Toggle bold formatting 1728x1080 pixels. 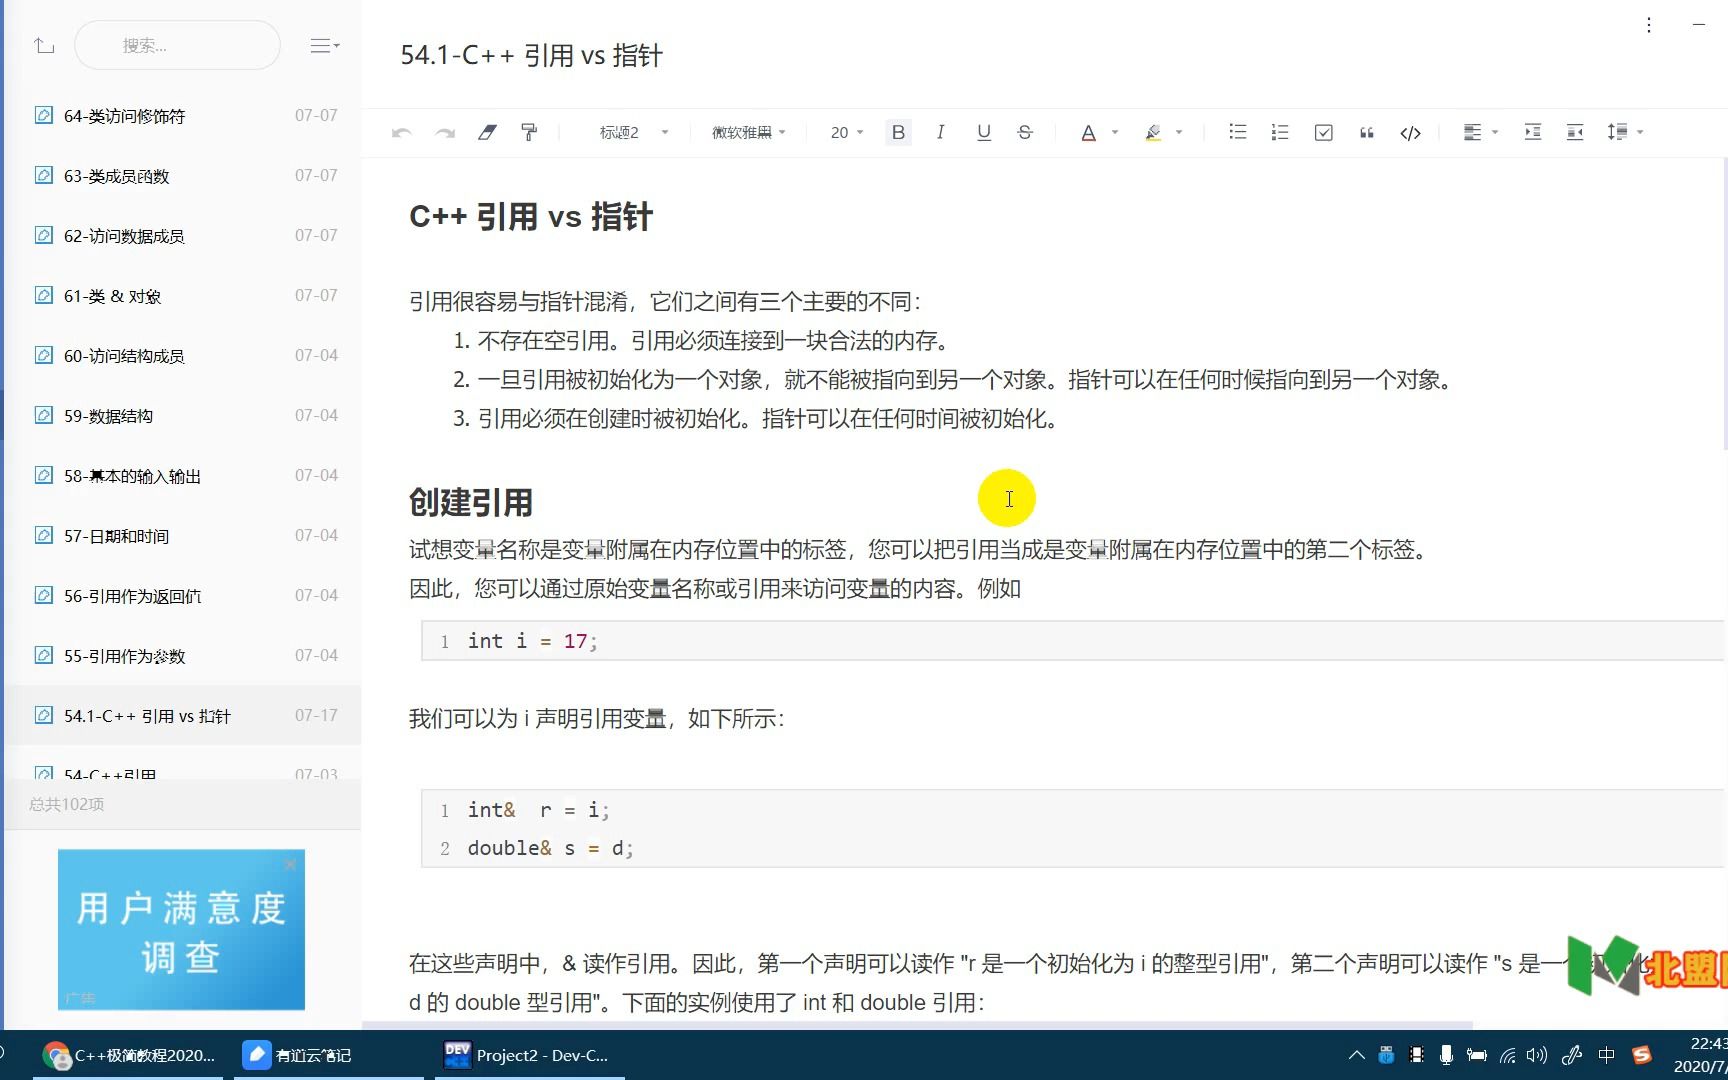point(898,131)
